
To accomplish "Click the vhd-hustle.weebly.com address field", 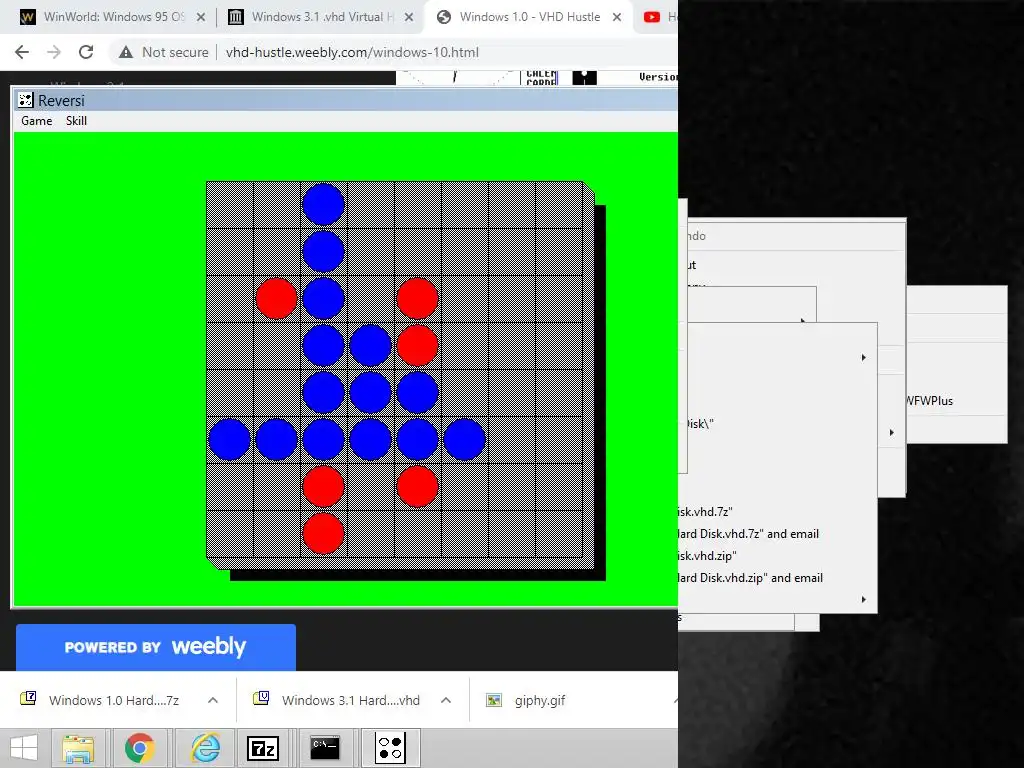I will coord(352,52).
